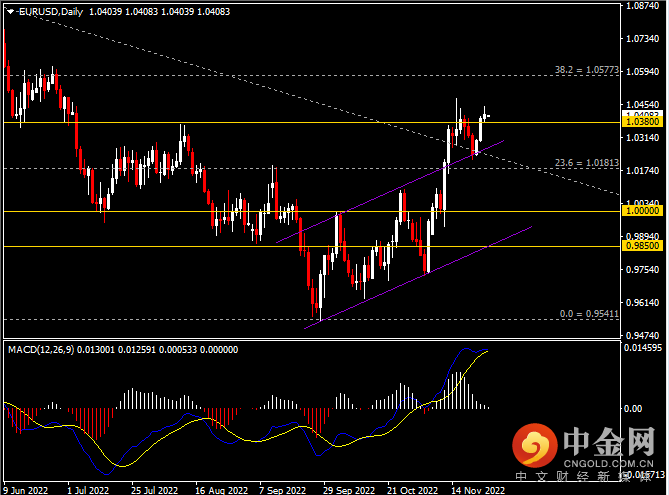
Task: Click the 29 Sep 2022 date label
Action: tap(350, 490)
